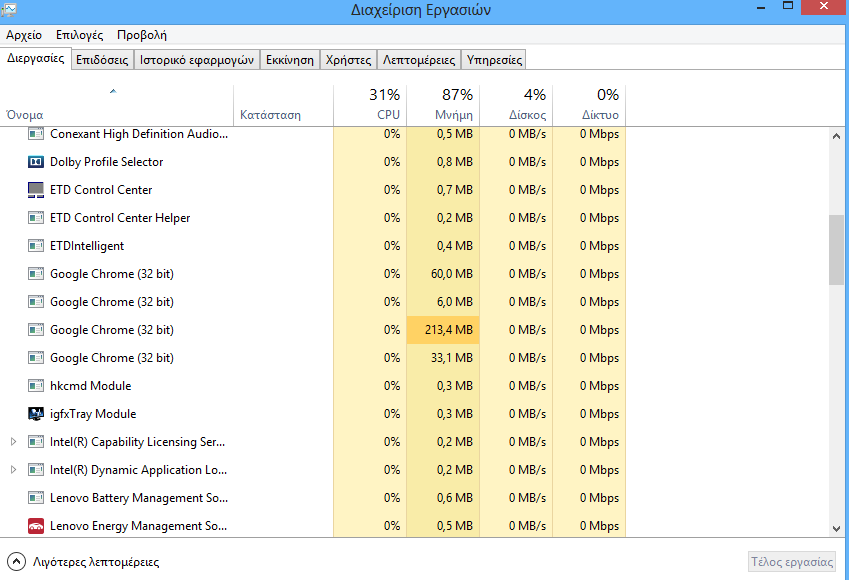This screenshot has width=849, height=580.
Task: Click the Lenovo Battery Management icon
Action: (x=36, y=498)
